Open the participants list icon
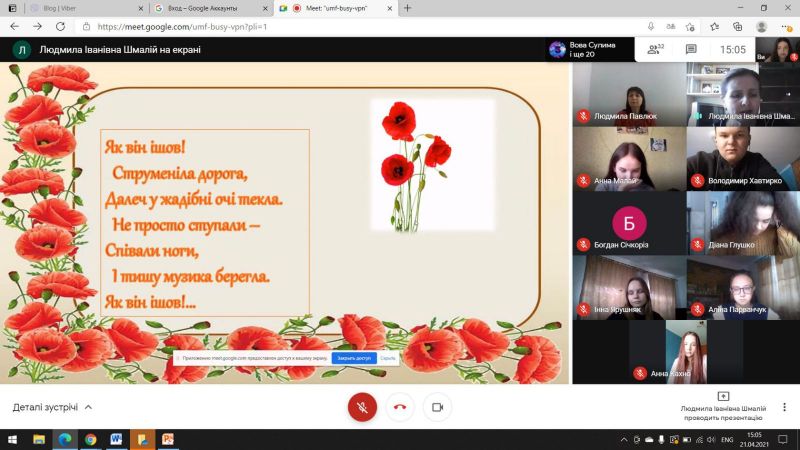Screen dimensions: 800x450 point(655,49)
